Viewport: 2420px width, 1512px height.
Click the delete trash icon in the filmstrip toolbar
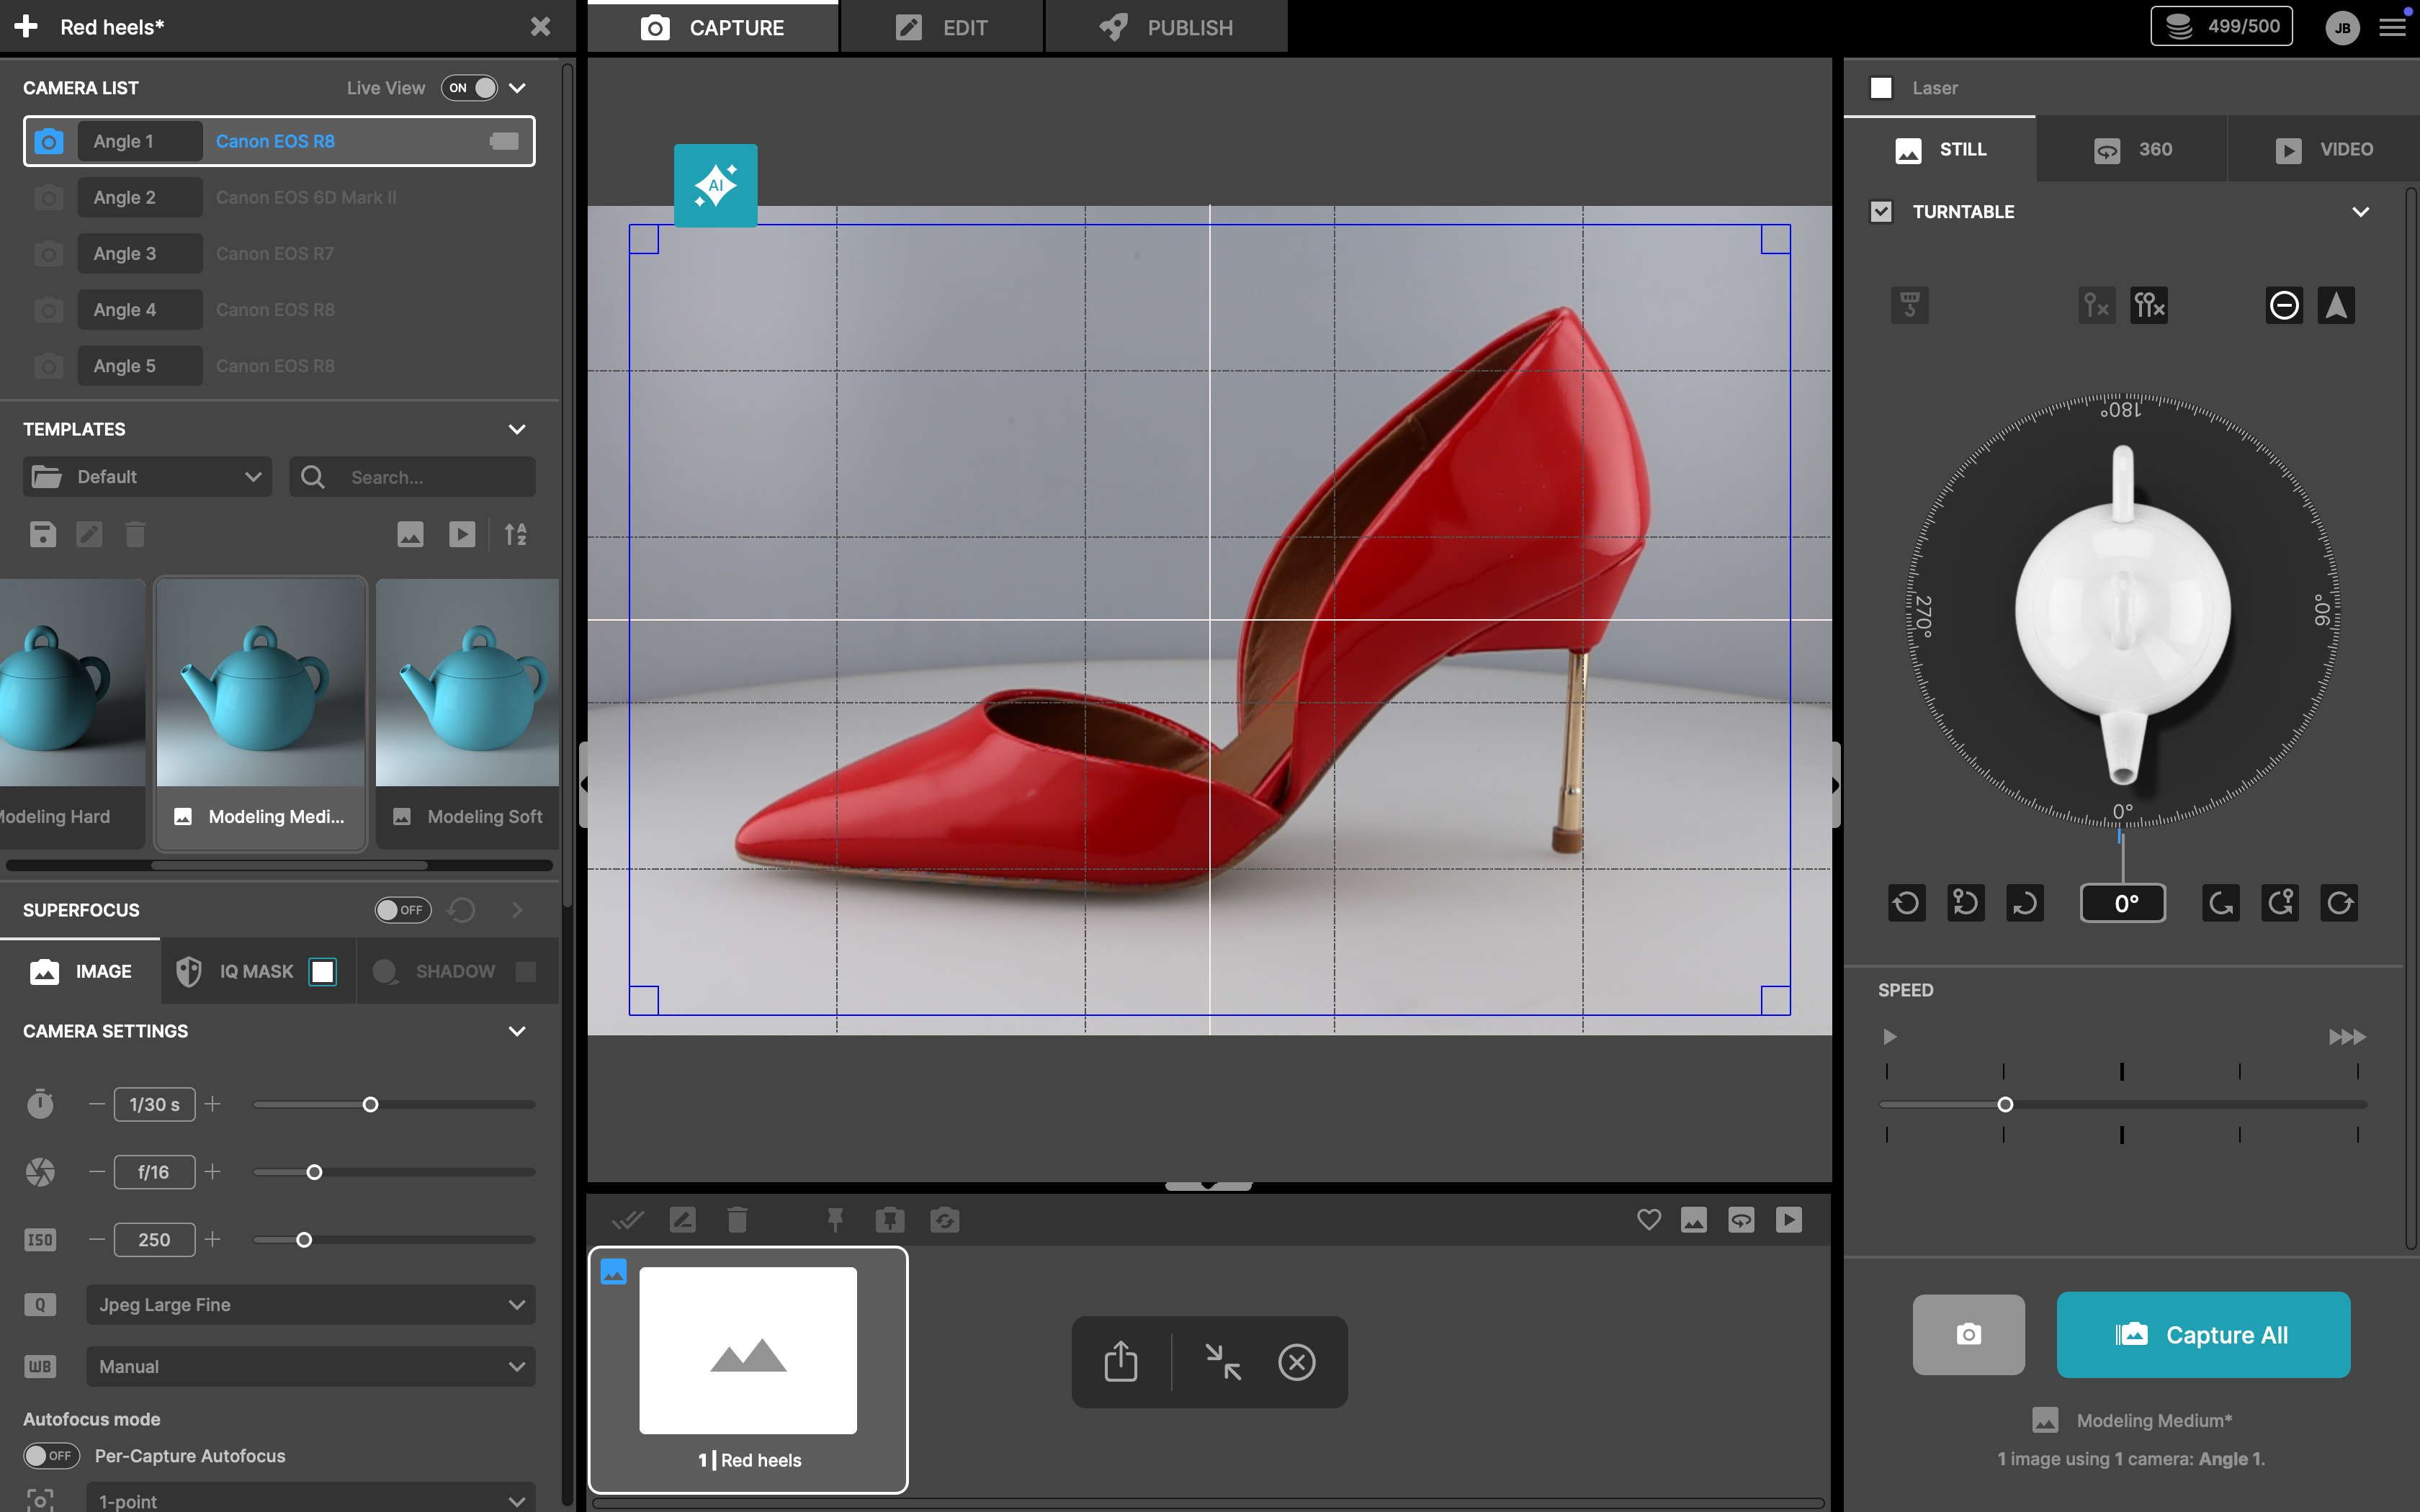(x=737, y=1219)
